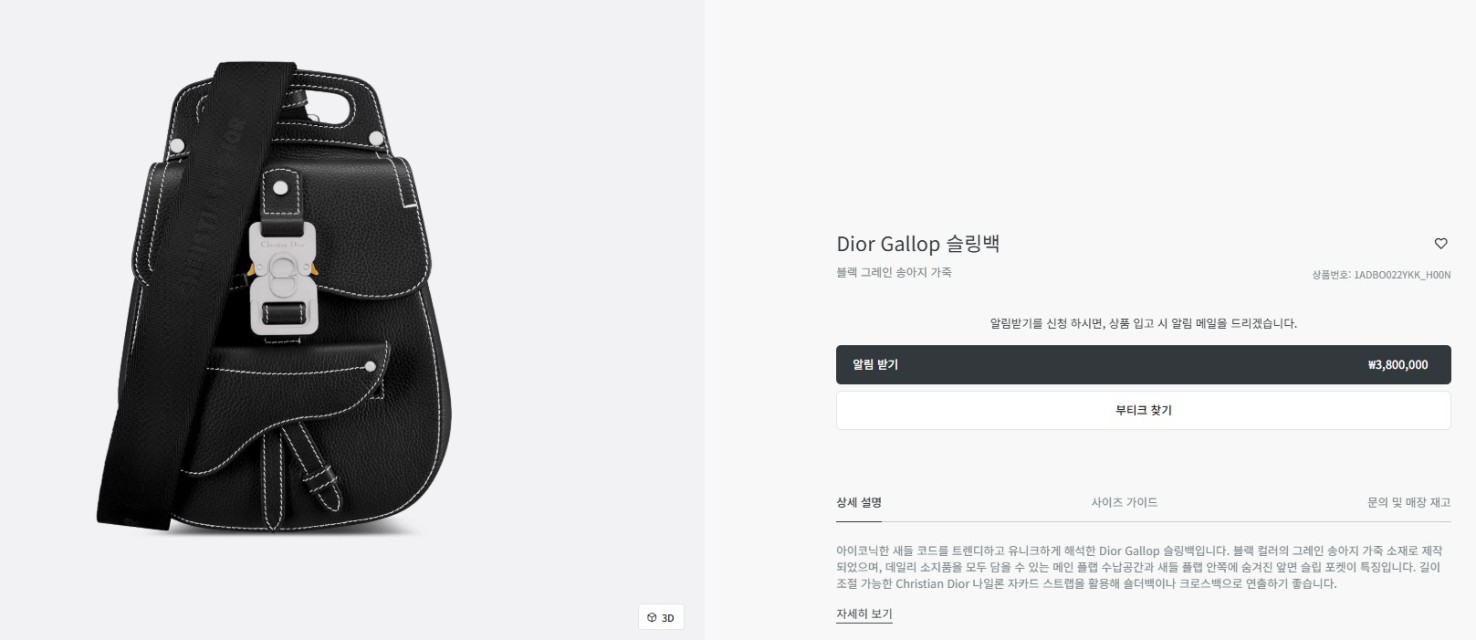Add the bag to wishlist with heart icon

[x=1441, y=243]
